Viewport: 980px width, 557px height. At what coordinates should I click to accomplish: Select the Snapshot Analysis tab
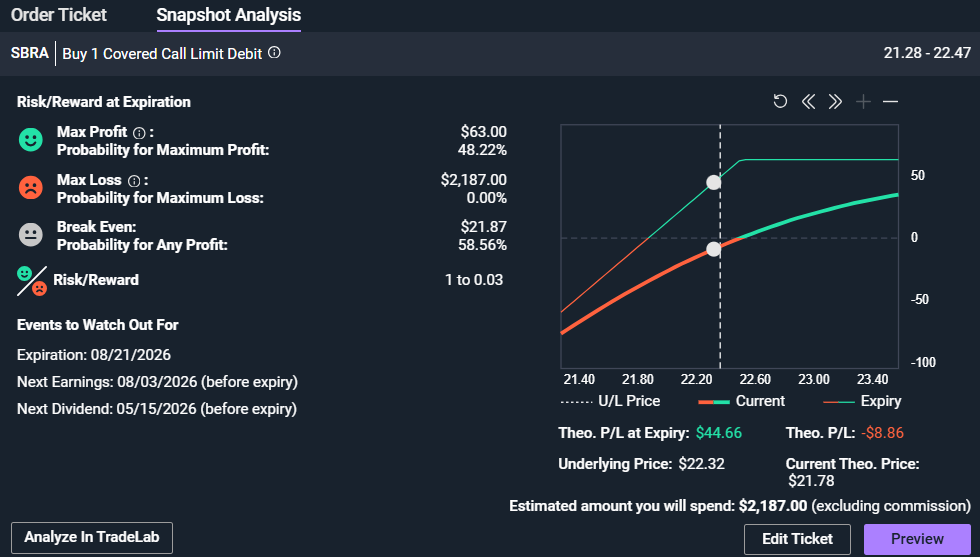229,15
